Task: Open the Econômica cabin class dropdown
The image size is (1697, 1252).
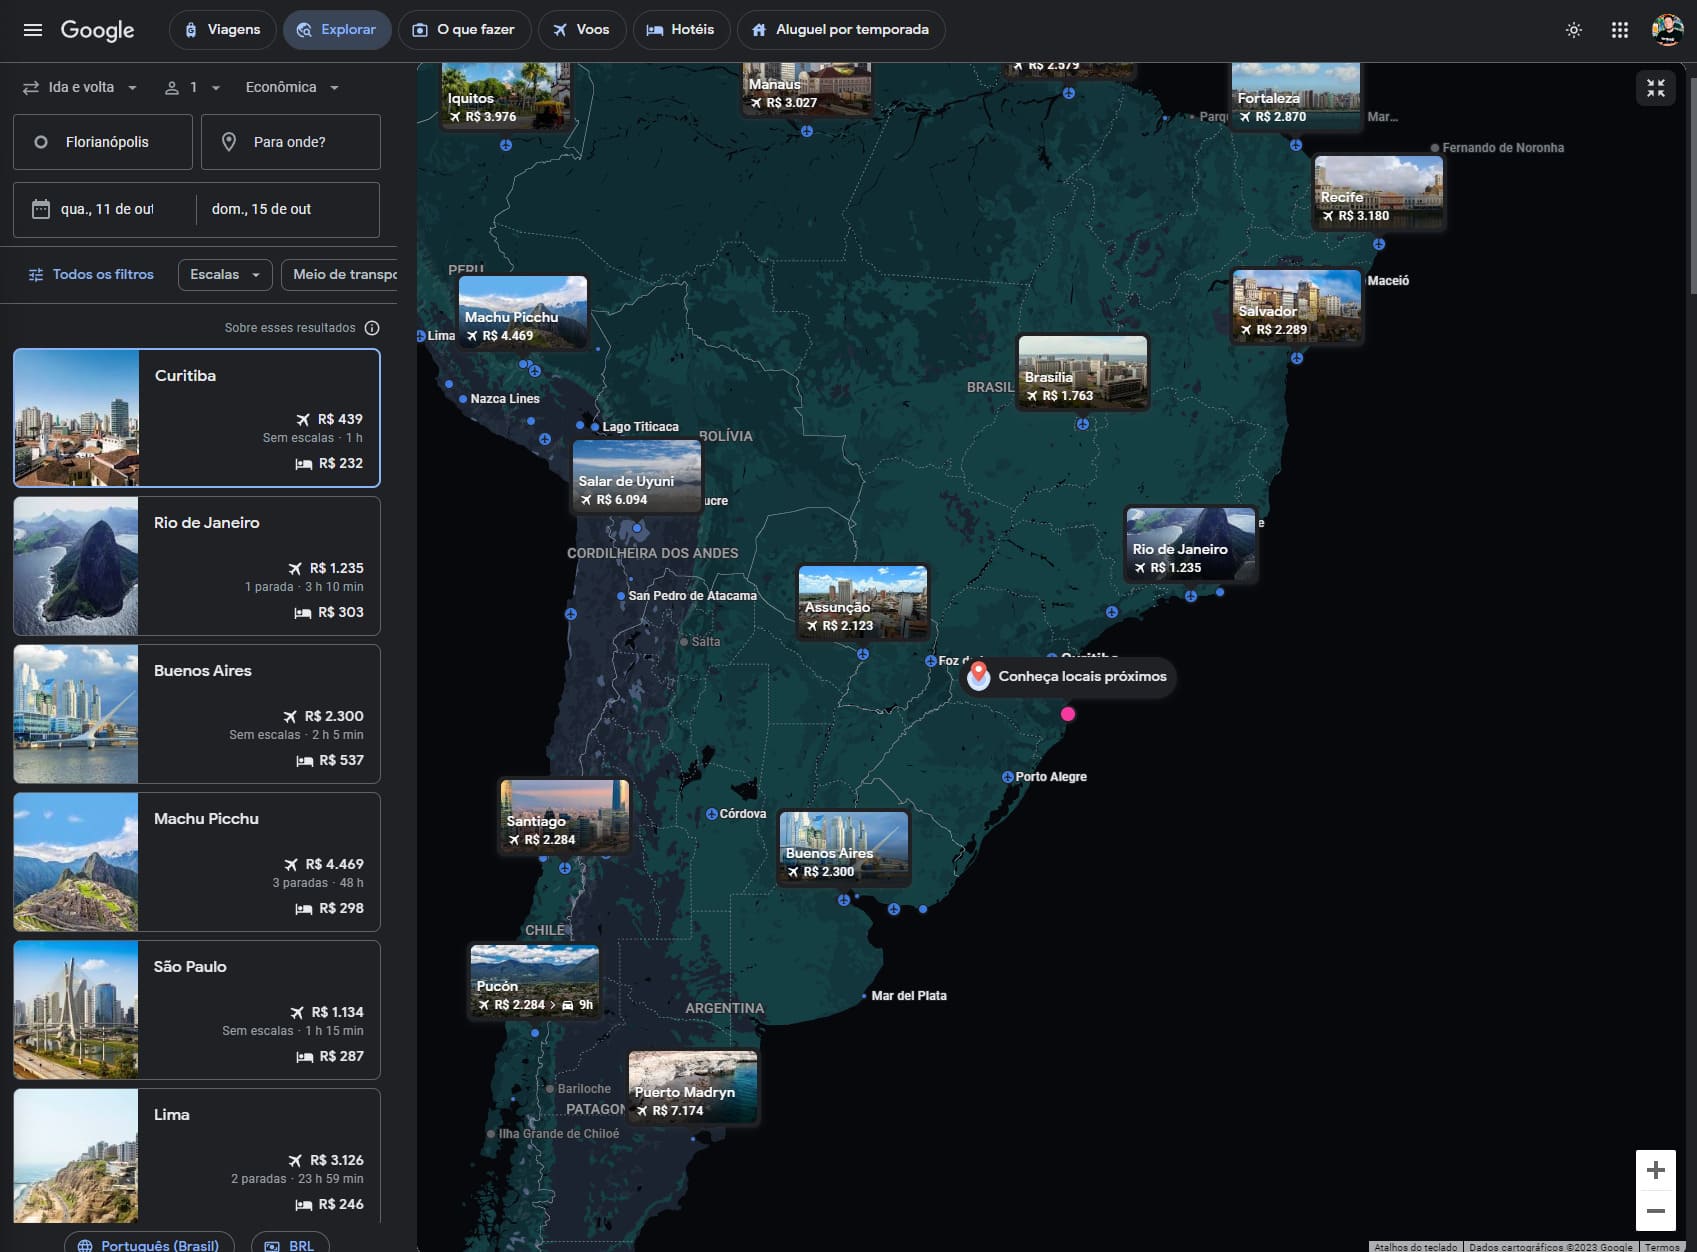Action: click(290, 87)
